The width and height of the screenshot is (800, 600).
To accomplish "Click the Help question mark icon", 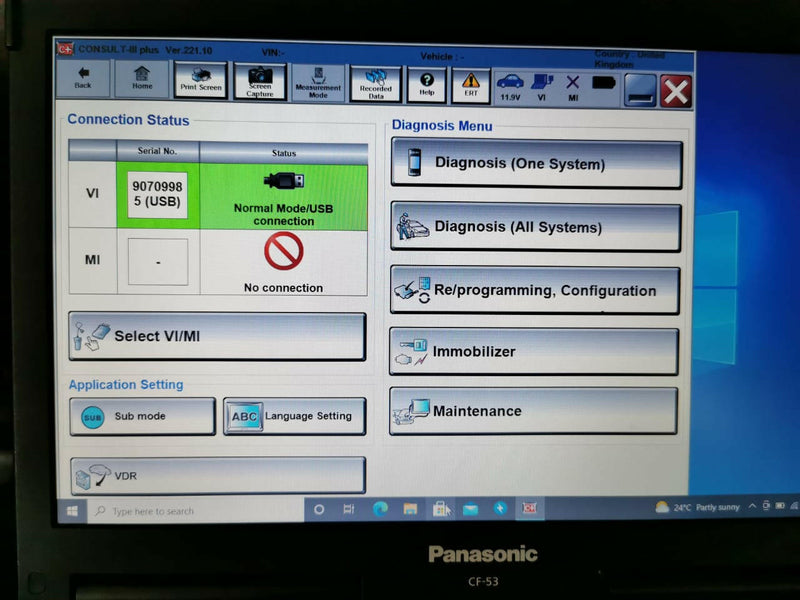I will pyautogui.click(x=427, y=81).
